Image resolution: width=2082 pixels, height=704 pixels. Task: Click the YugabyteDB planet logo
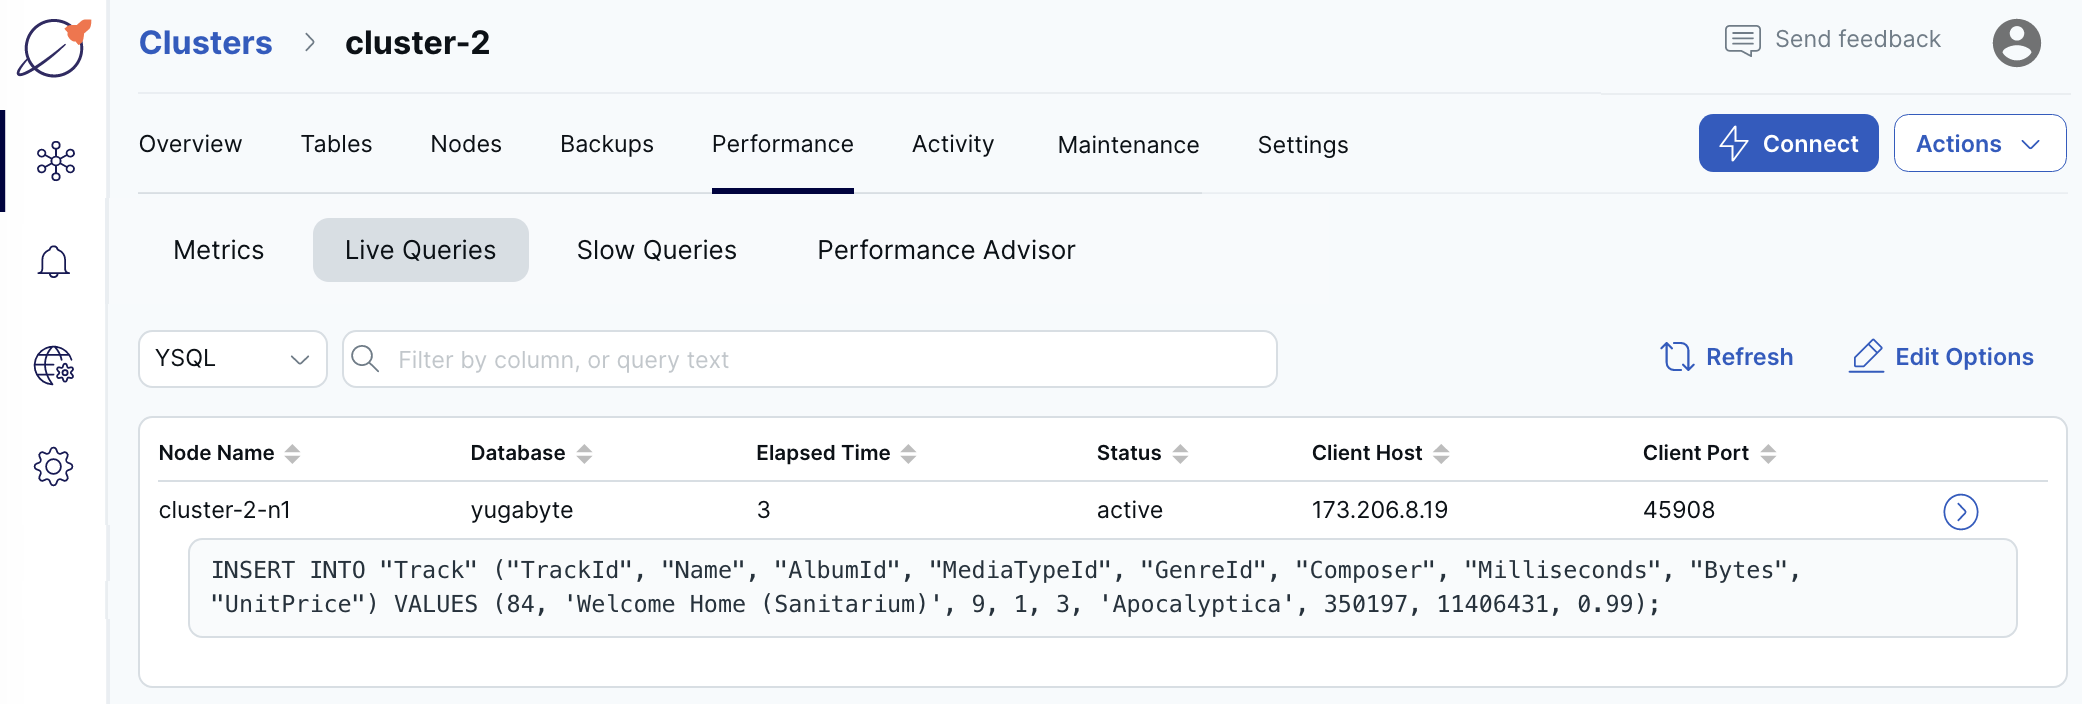53,47
